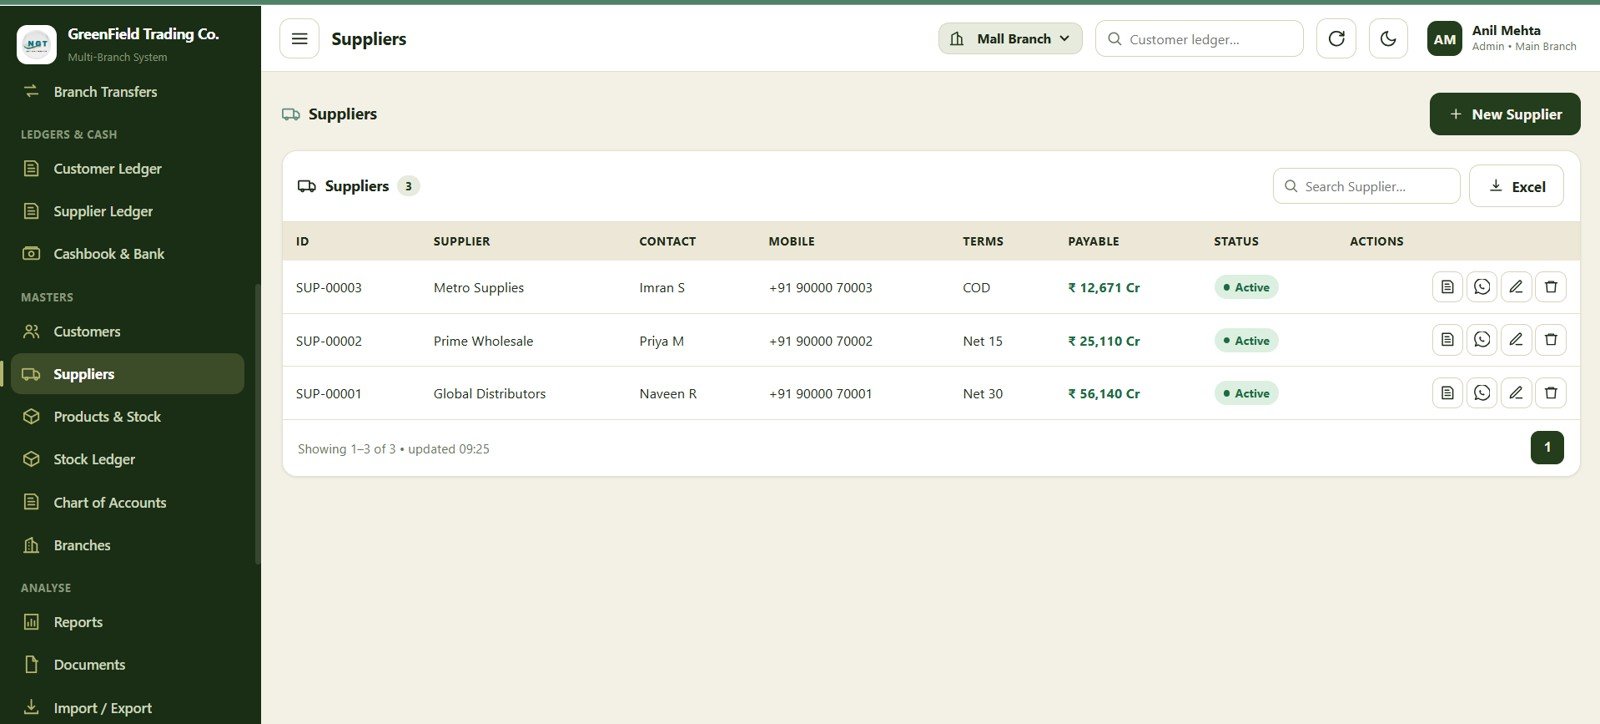Click the New Supplier button
Viewport: 1600px width, 724px height.
pyautogui.click(x=1505, y=114)
